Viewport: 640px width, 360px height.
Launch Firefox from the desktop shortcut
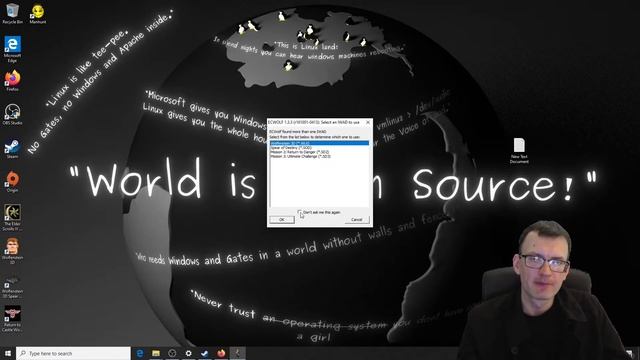12,80
